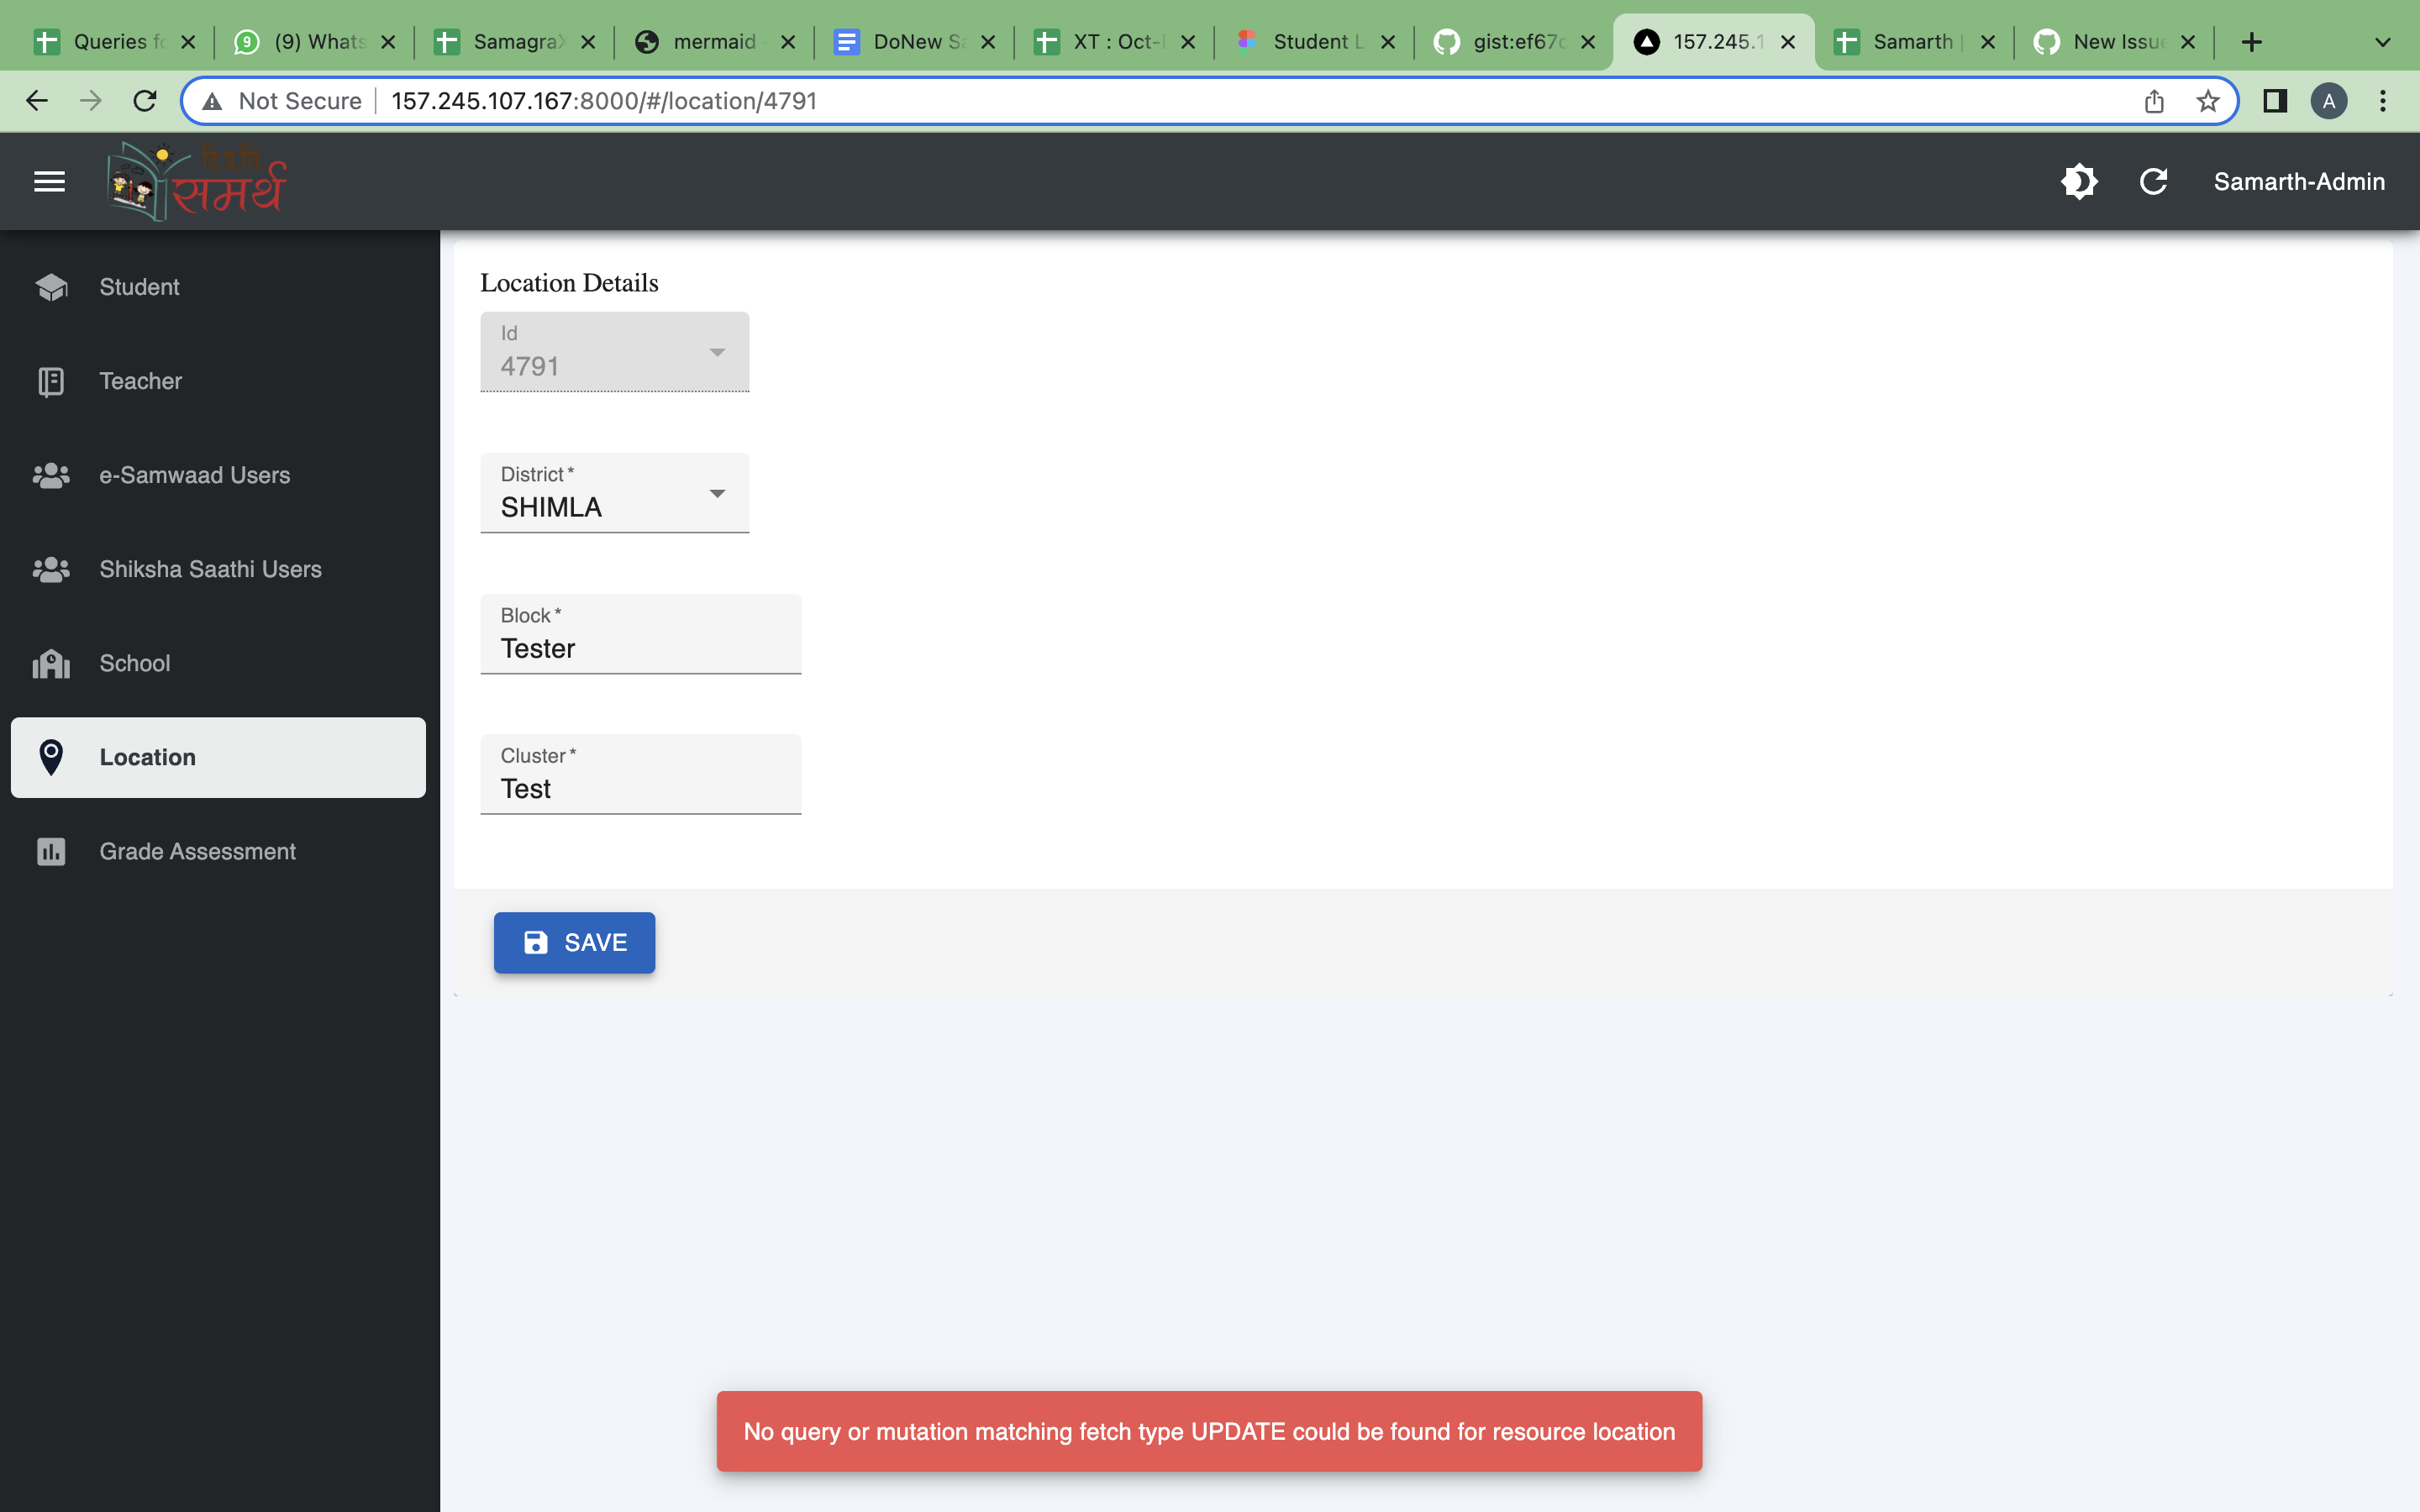Open the hamburger sidebar menu

pos(49,182)
